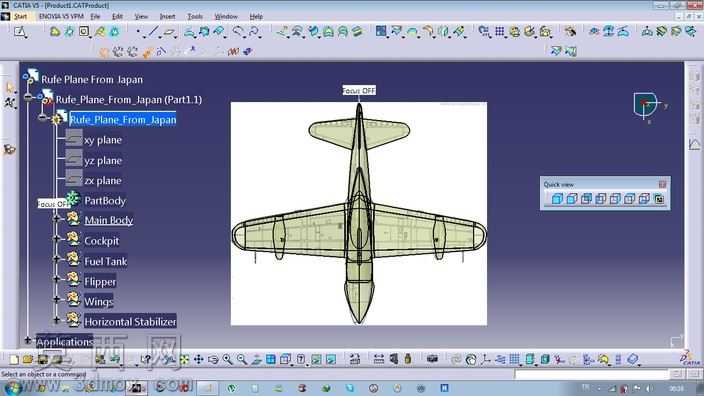Click the clock in the system tray

677,388
